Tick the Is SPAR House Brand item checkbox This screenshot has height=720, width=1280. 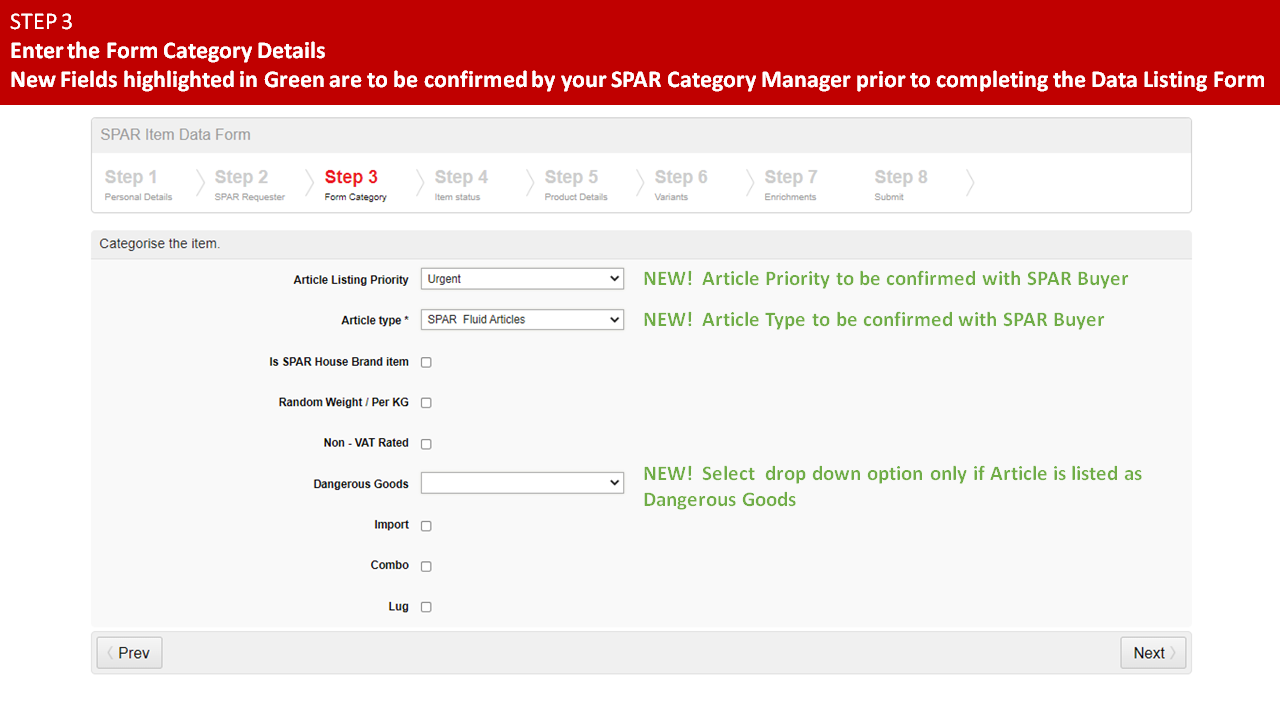[x=426, y=362]
